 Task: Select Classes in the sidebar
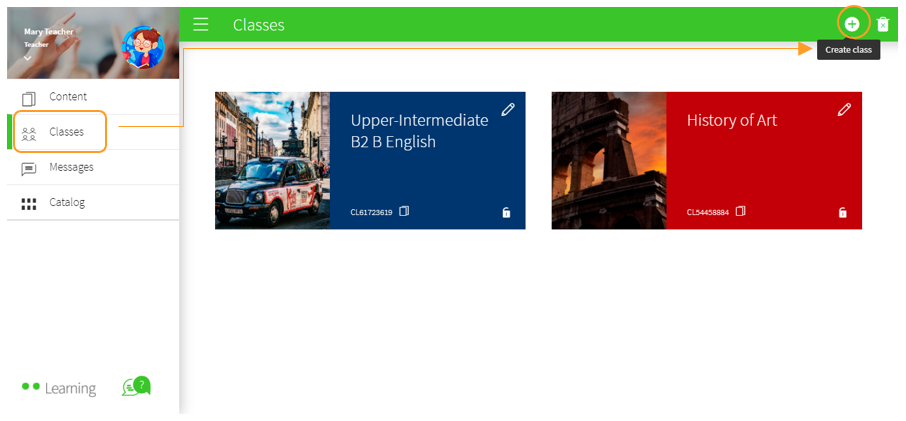66,132
